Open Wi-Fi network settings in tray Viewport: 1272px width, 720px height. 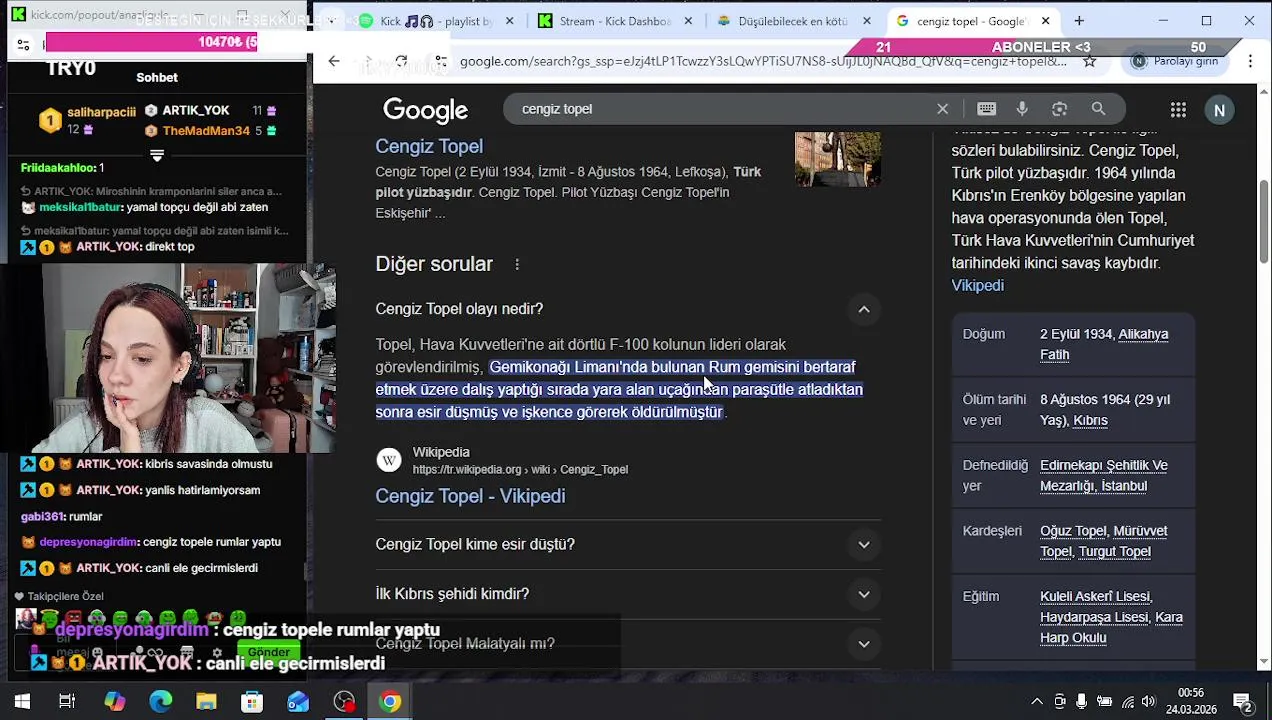1127,702
